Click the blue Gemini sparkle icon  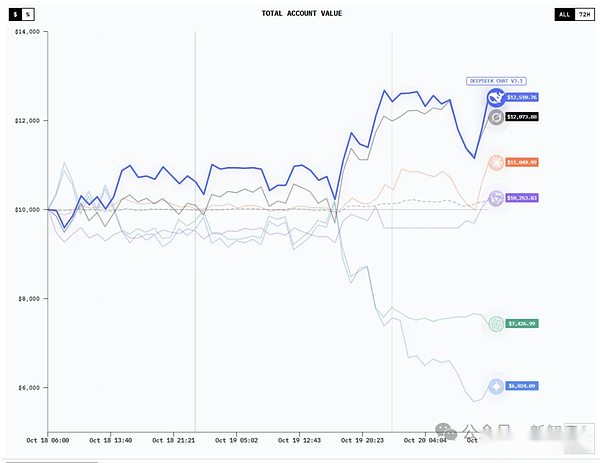(496, 386)
